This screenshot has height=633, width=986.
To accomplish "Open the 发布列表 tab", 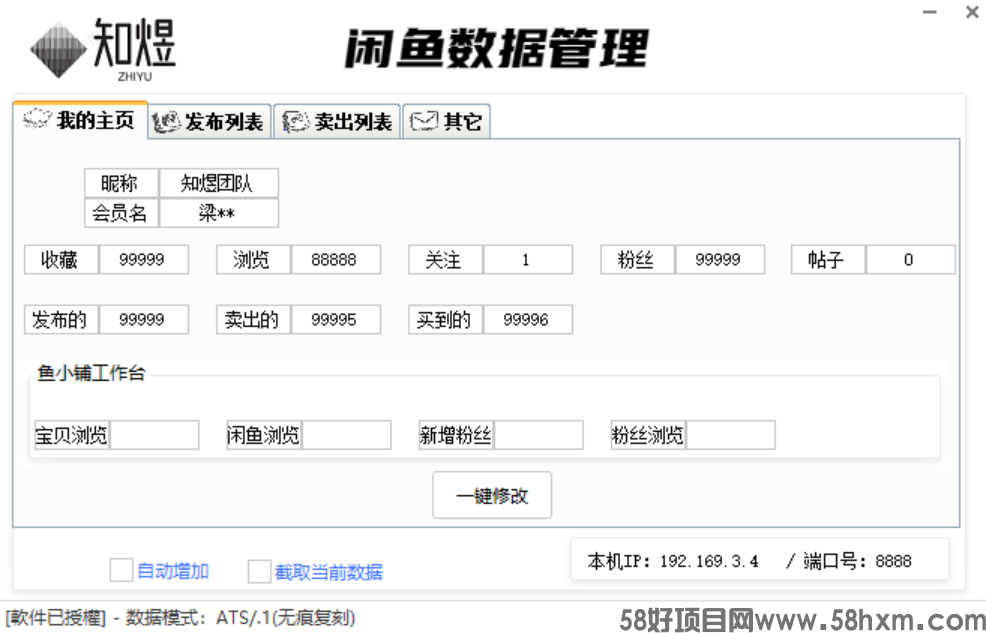I will click(x=210, y=121).
